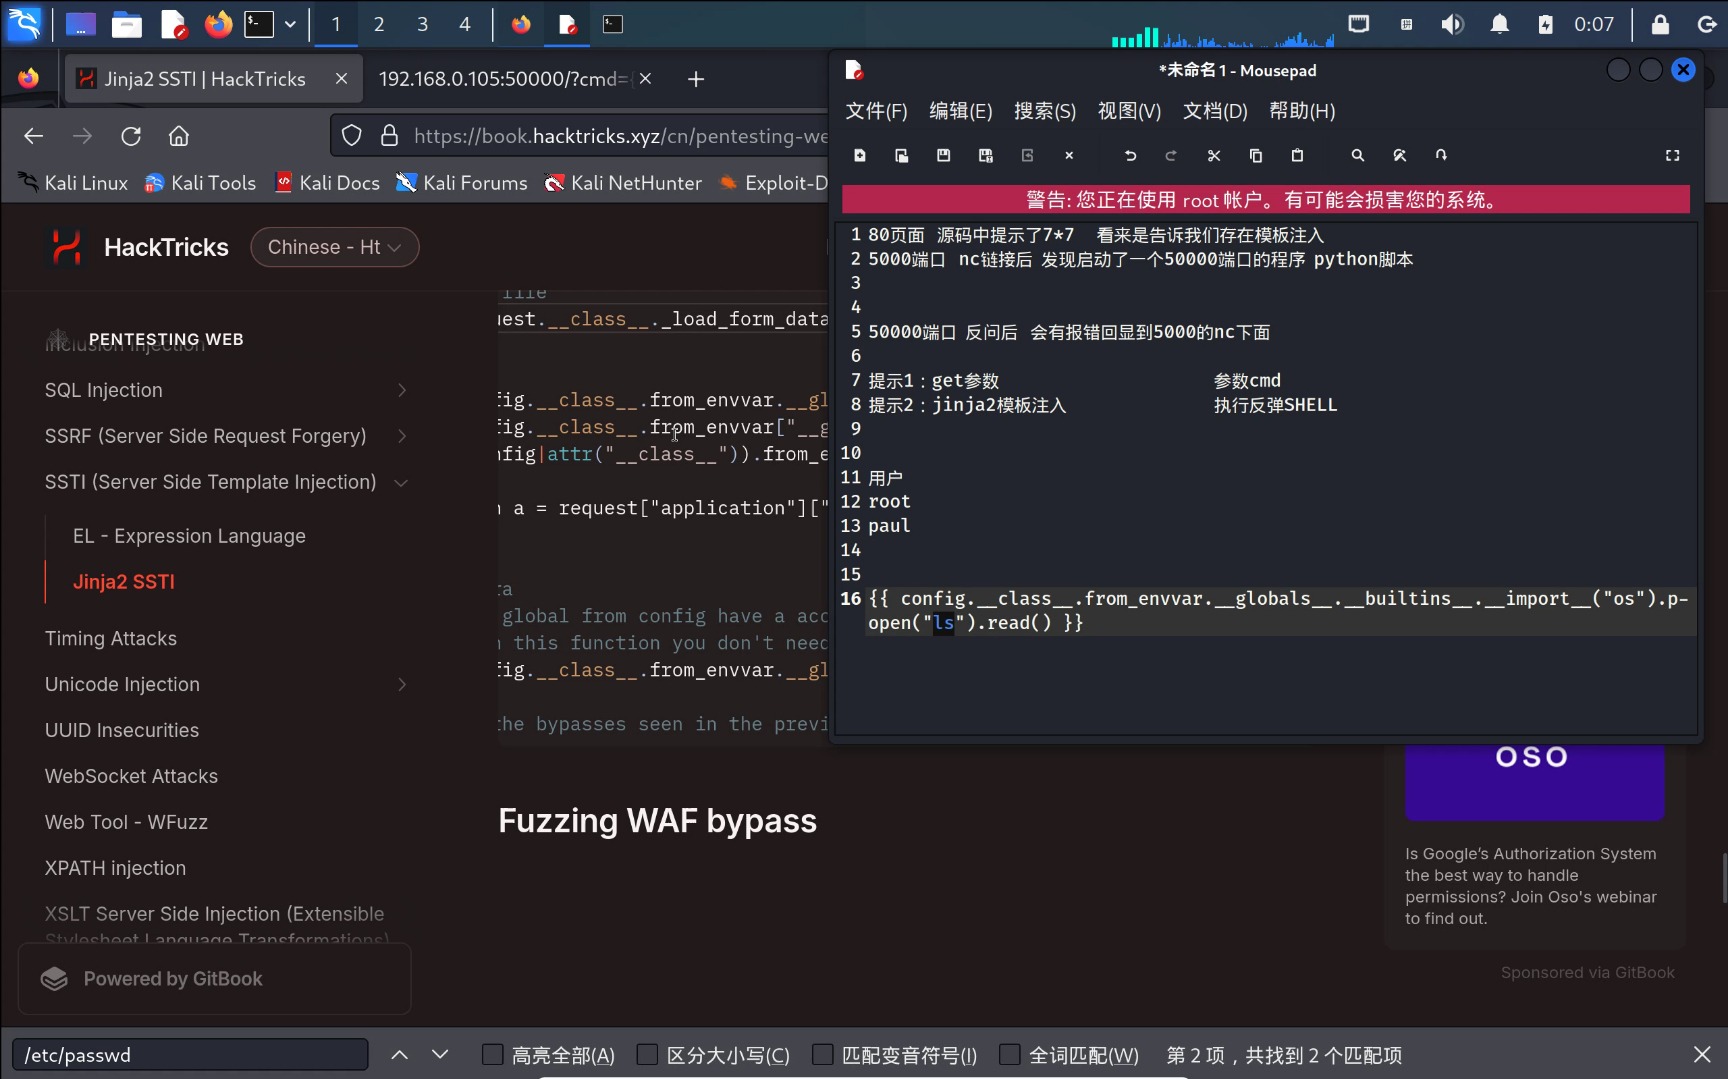Open the Kali Docs bookmark
1728x1079 pixels.
click(327, 183)
